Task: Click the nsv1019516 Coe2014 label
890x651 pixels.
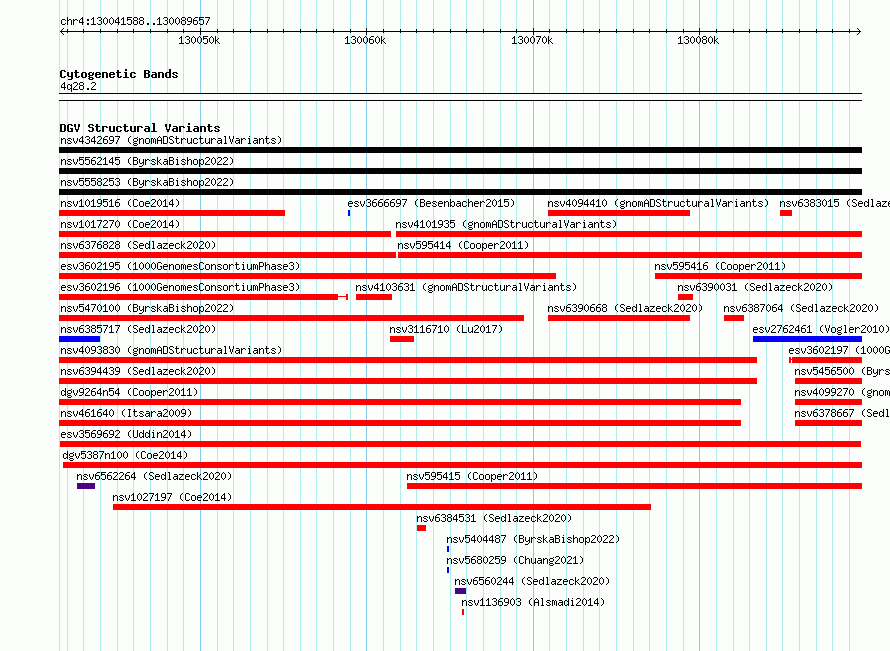Action: click(120, 203)
